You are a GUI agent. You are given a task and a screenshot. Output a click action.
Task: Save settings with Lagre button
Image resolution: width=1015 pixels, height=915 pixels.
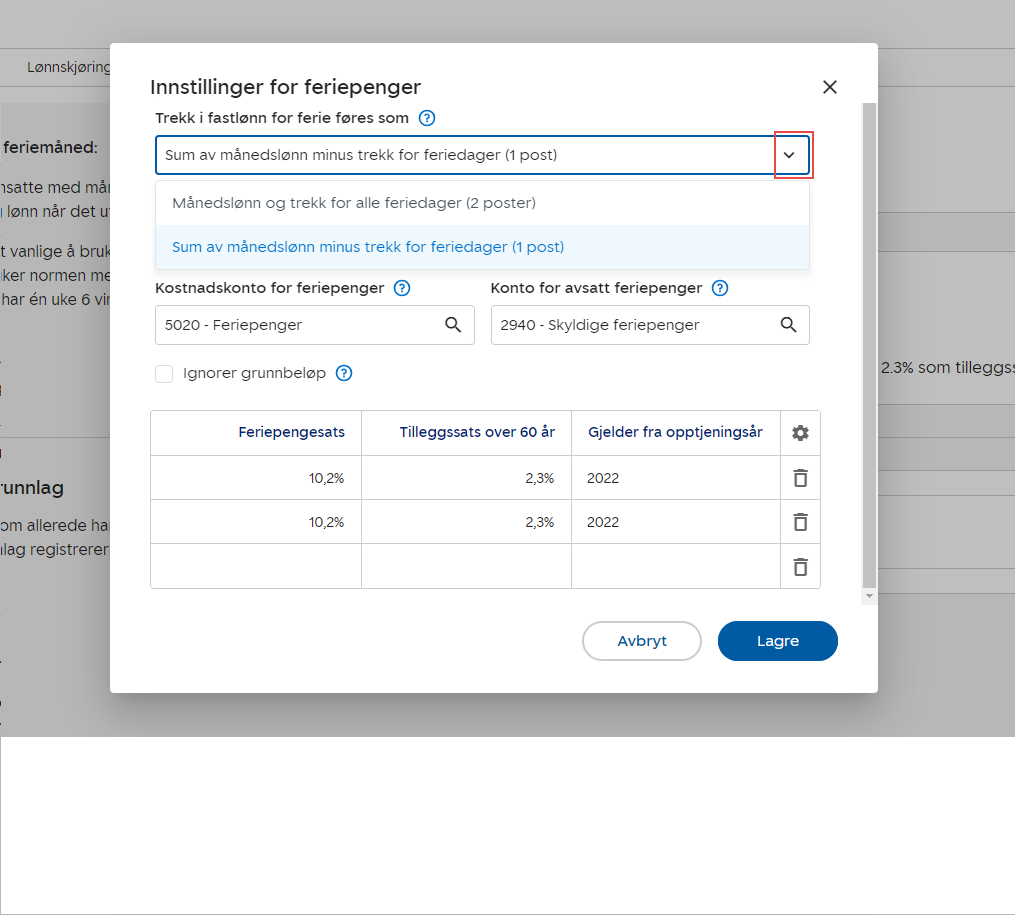(x=777, y=641)
